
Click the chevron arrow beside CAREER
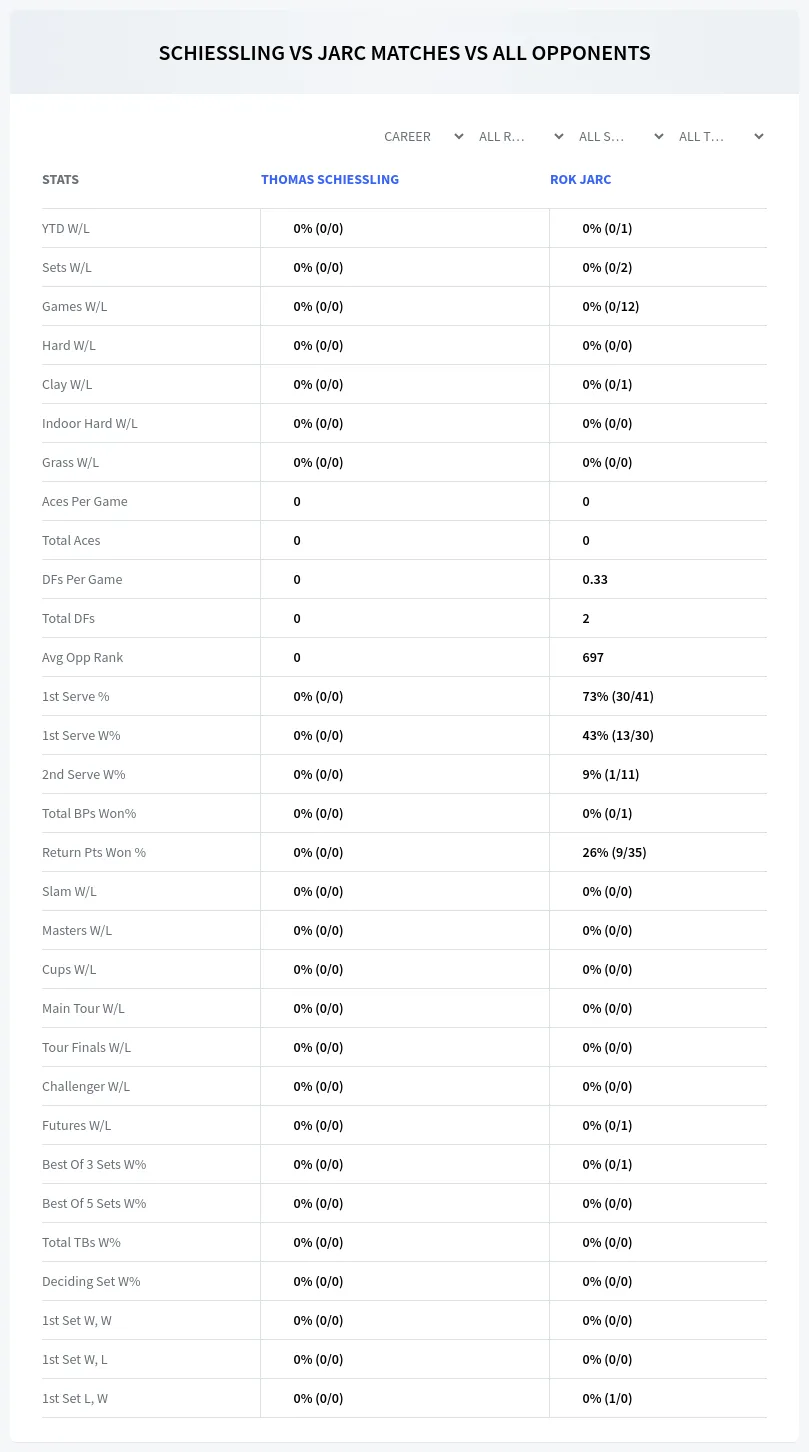point(459,136)
